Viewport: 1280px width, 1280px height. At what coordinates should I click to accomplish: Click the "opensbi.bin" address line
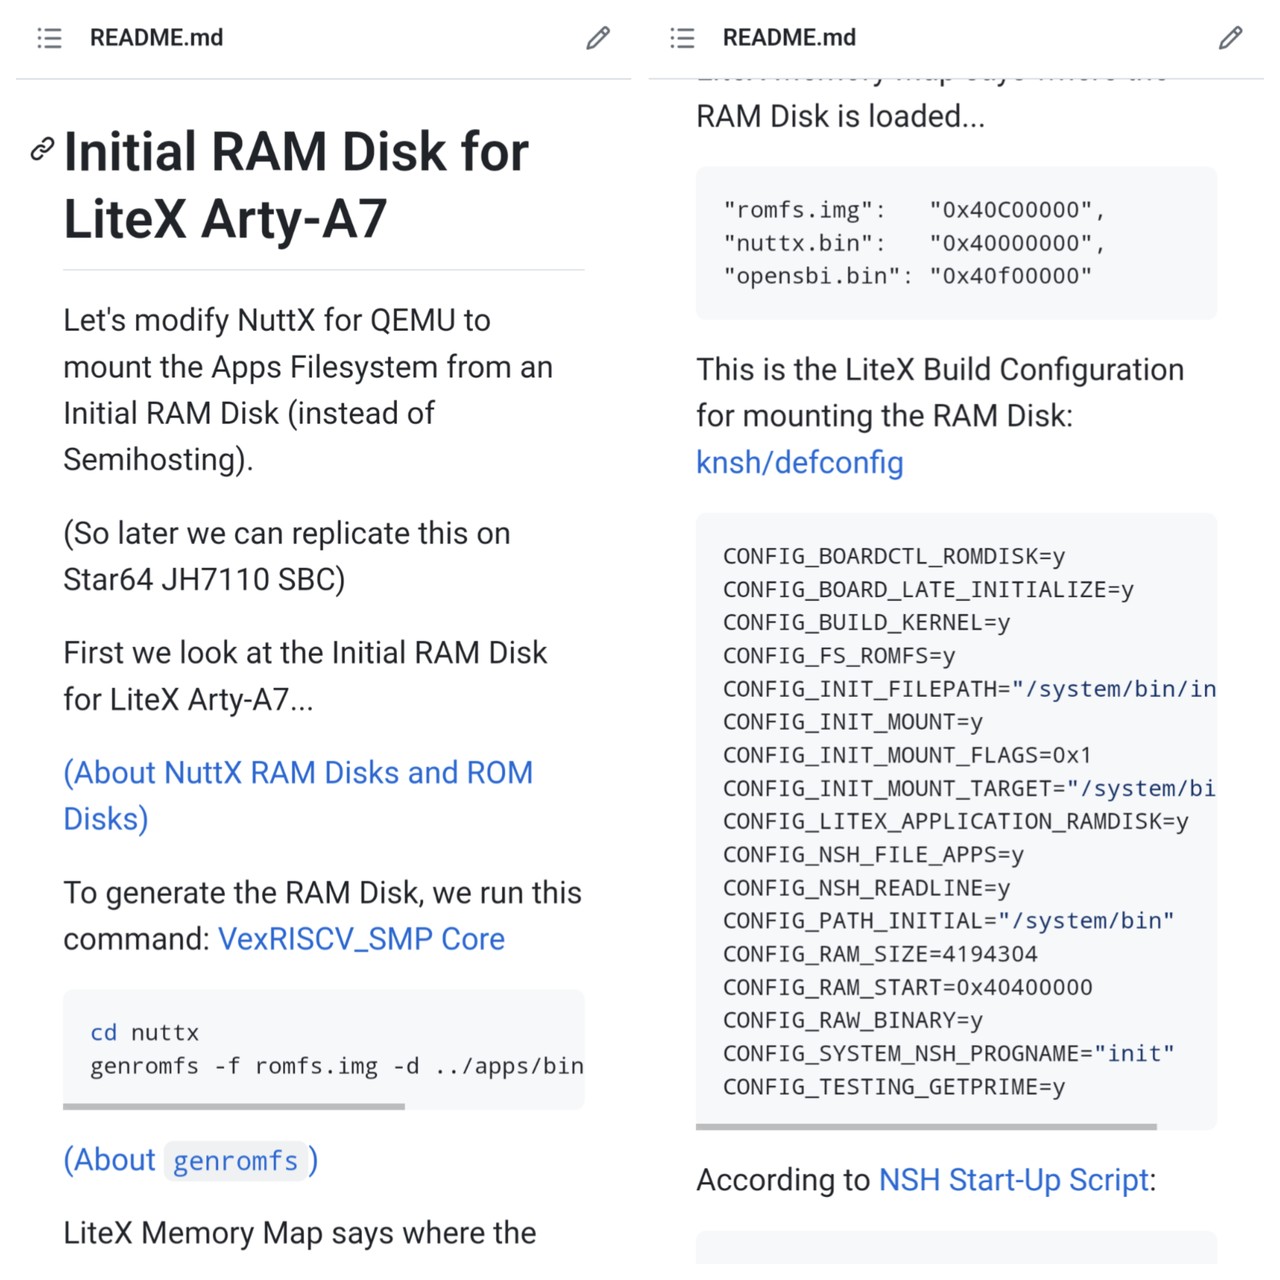pos(907,276)
